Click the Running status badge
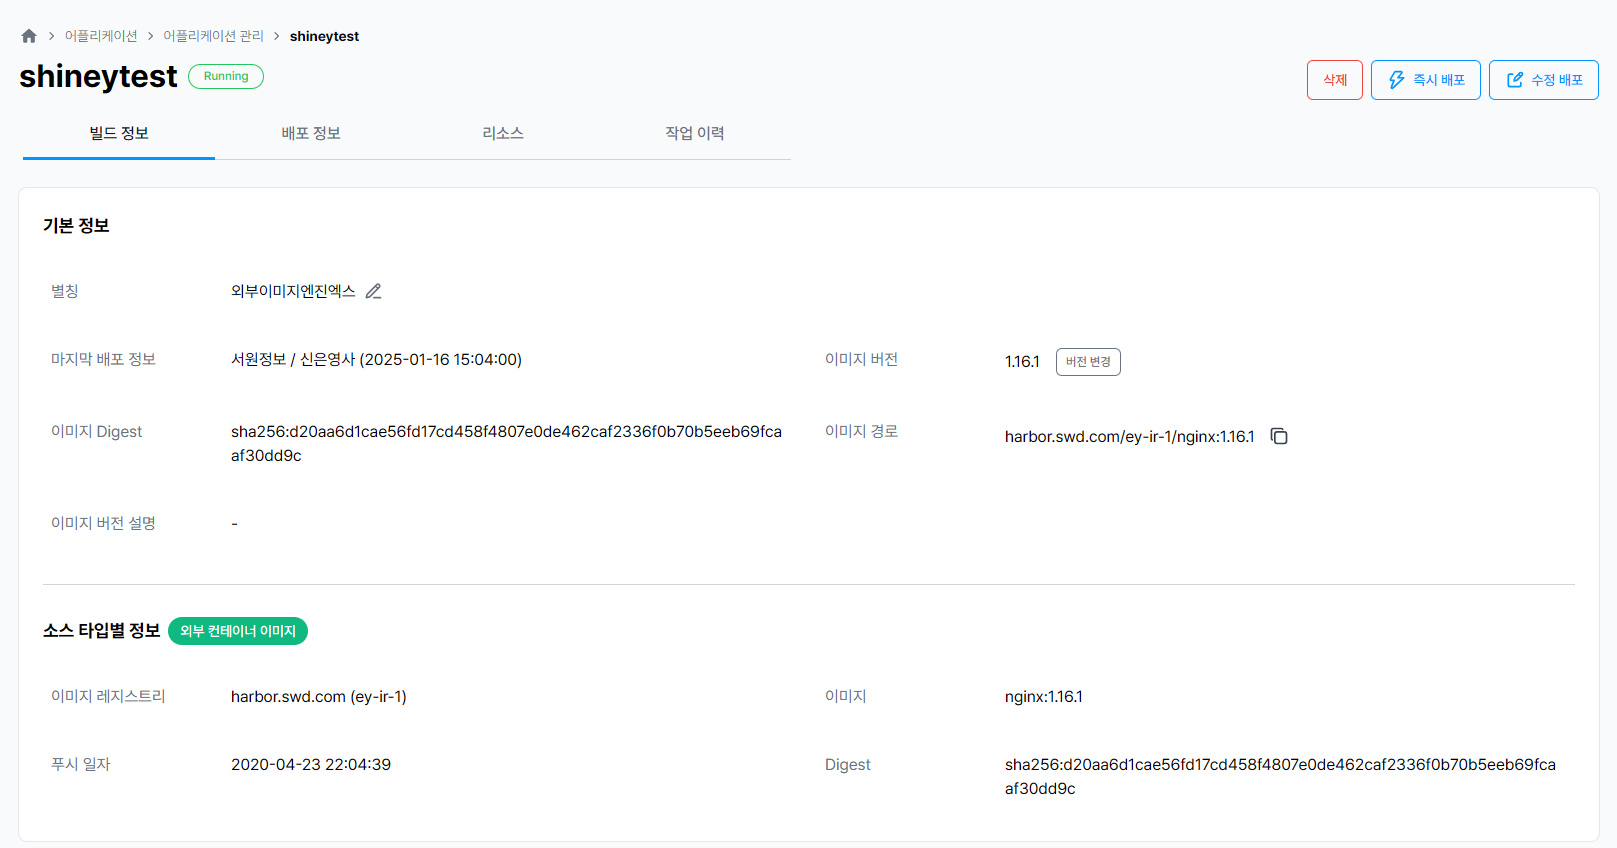The height and width of the screenshot is (848, 1617). [x=226, y=76]
